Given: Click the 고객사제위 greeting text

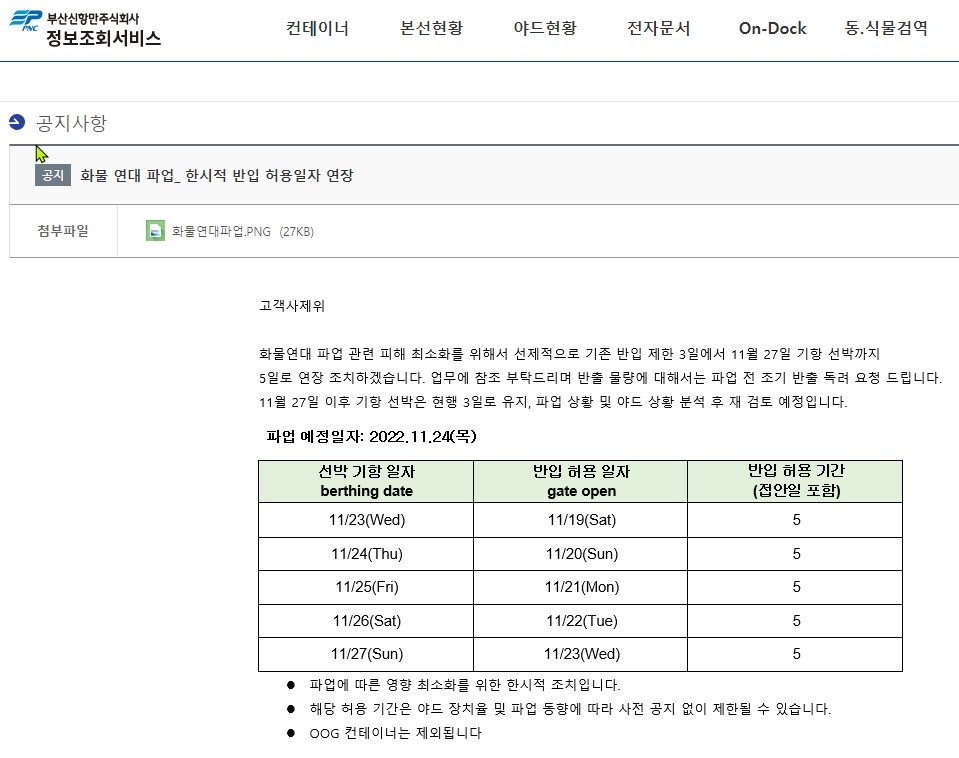Looking at the screenshot, I should pos(292,305).
